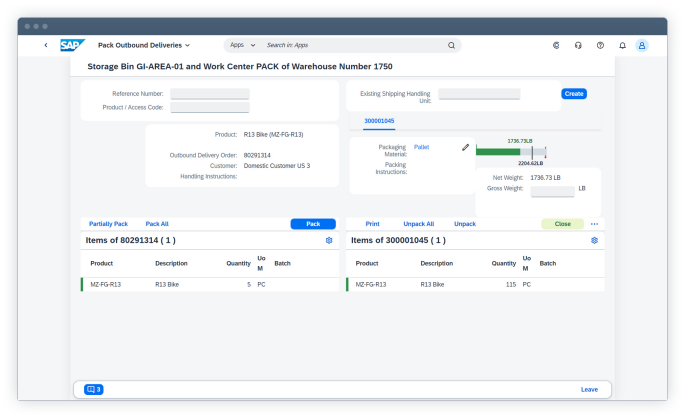
Task: Open settings for Items of 300001045 table
Action: (594, 240)
